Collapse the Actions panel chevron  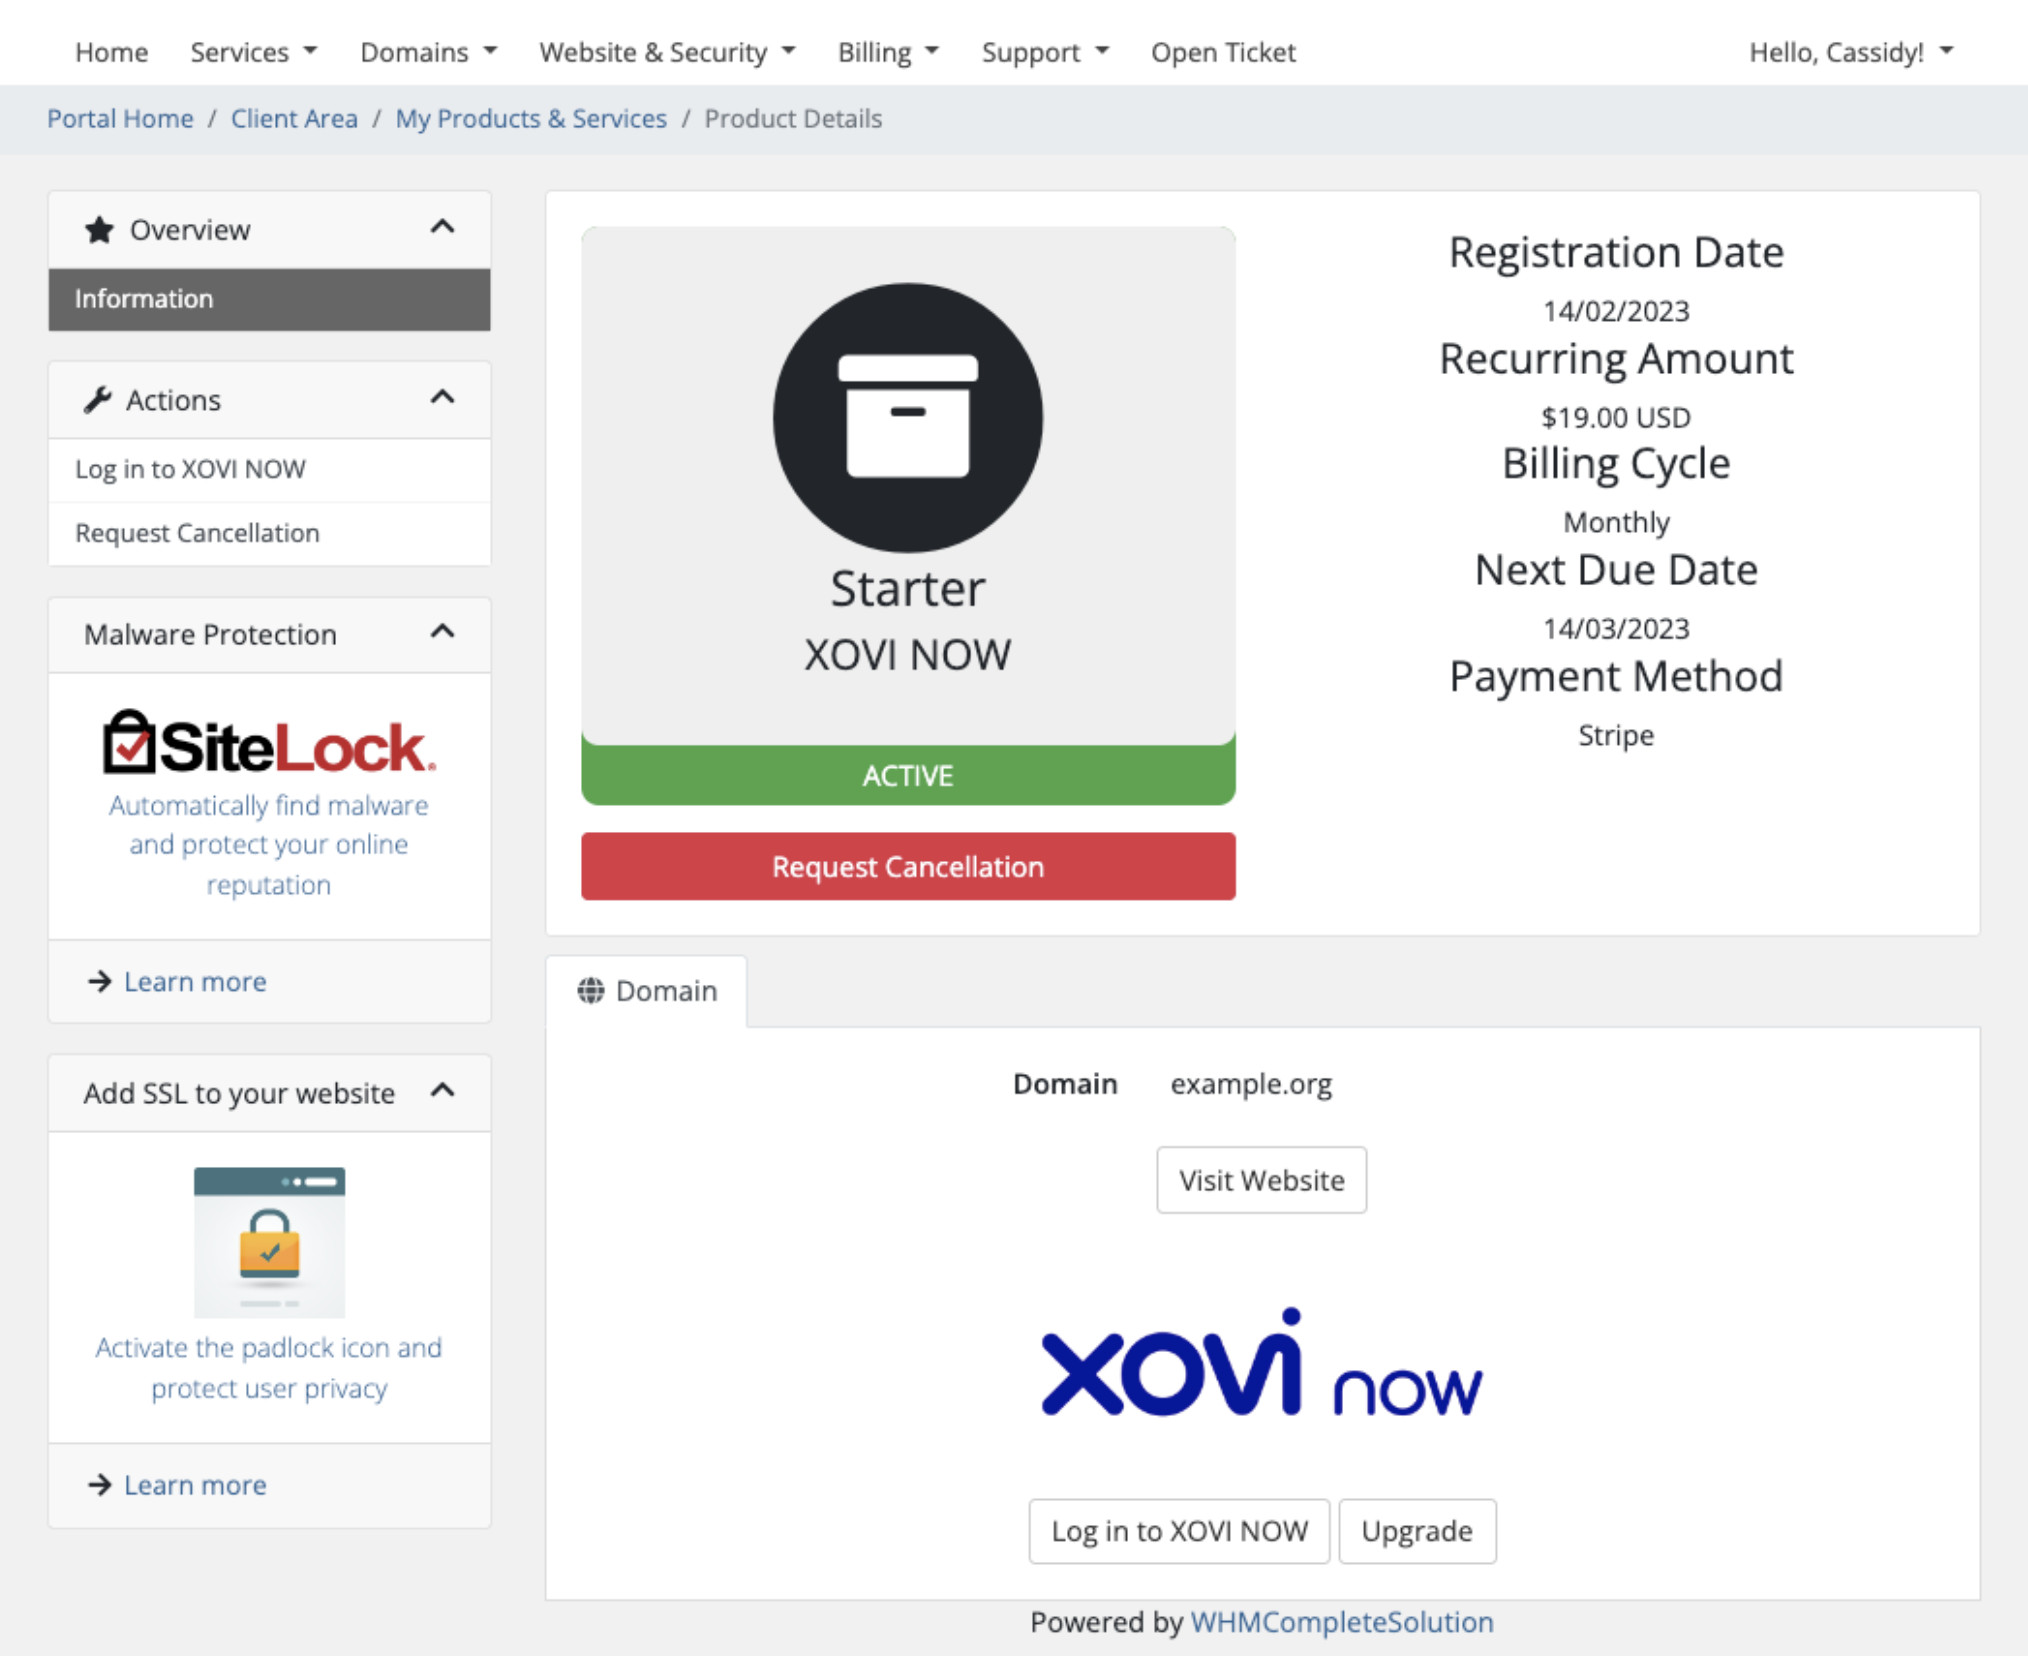(x=442, y=398)
